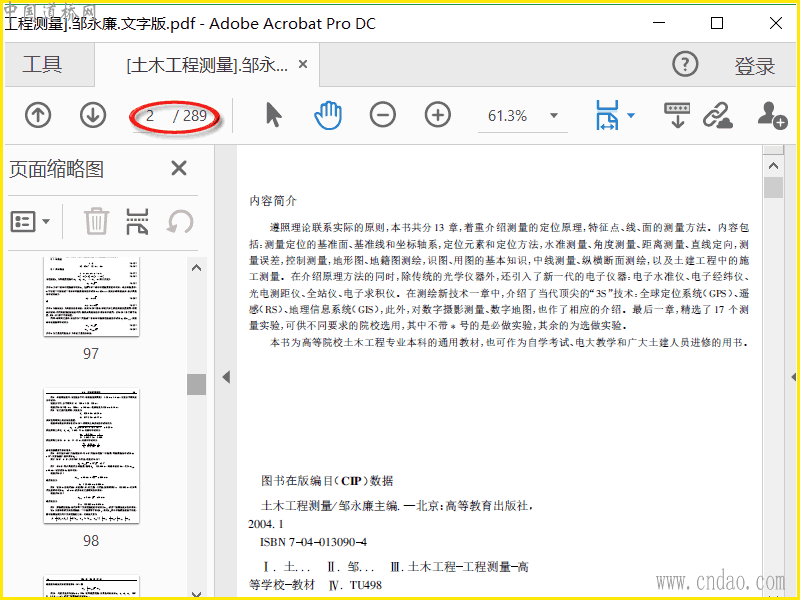The width and height of the screenshot is (800, 600).
Task: Click the ISBN 7-04-013090-4 text
Action: pos(313,542)
